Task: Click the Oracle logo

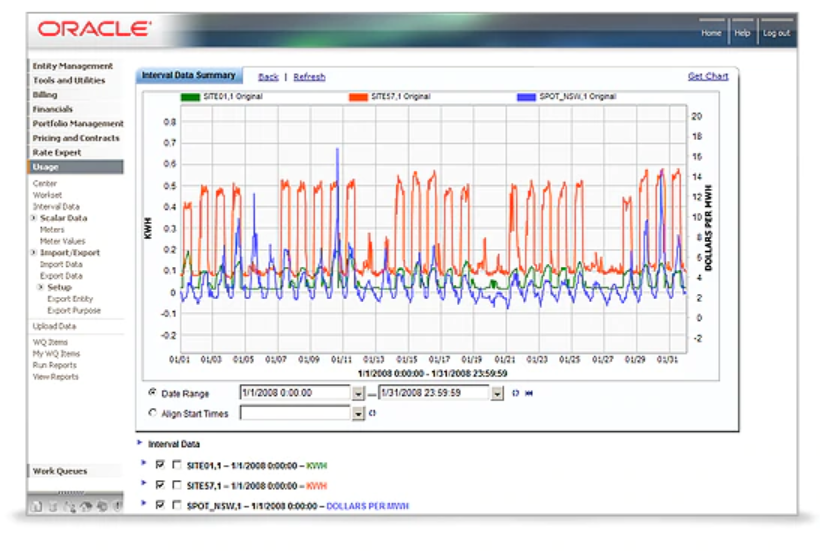Action: [94, 28]
